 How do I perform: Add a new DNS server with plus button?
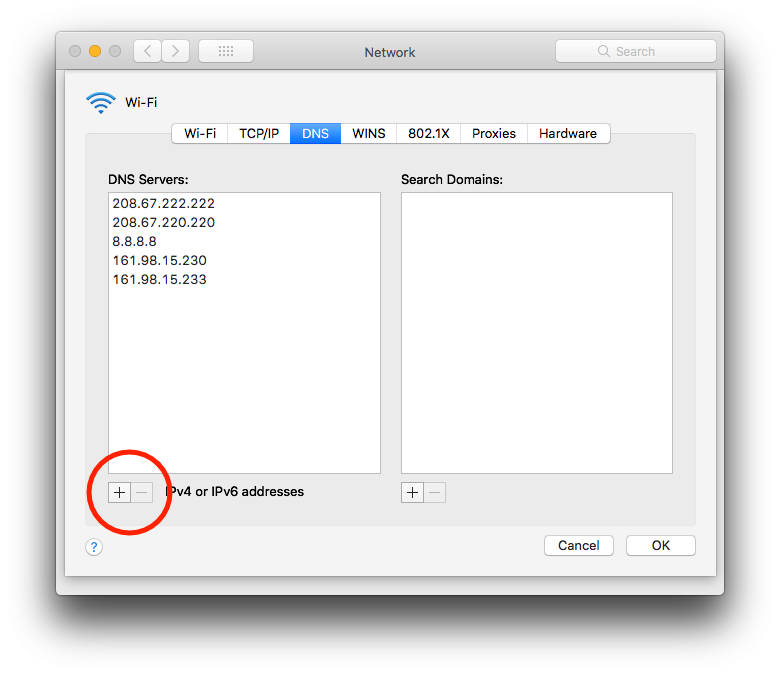[119, 492]
